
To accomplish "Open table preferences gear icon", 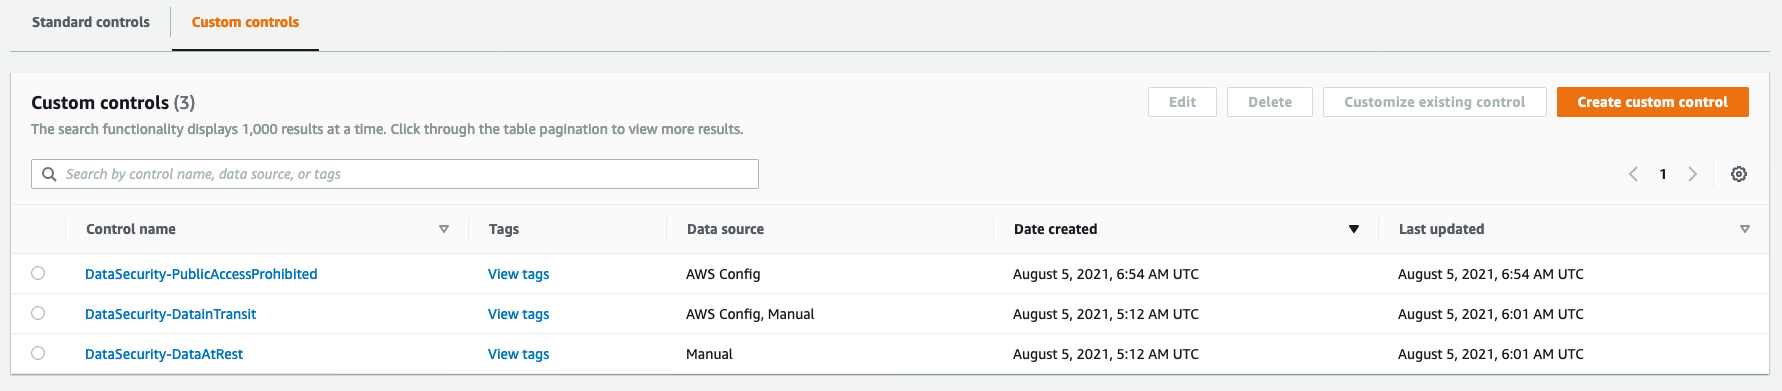I will [1739, 174].
